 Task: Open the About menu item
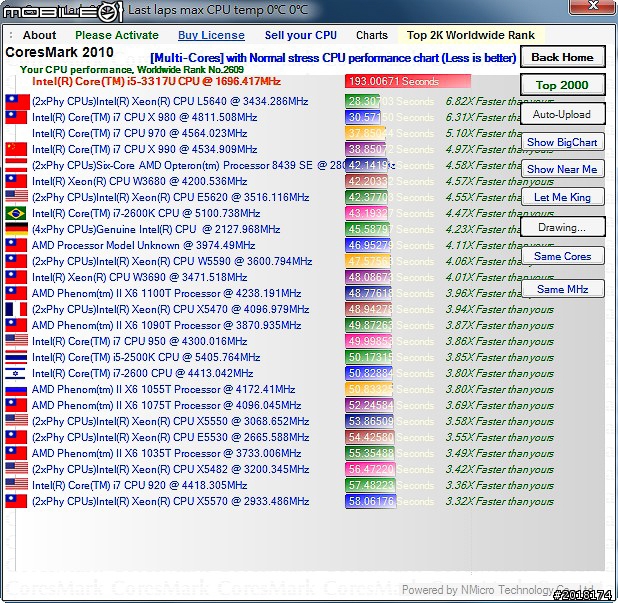point(39,35)
